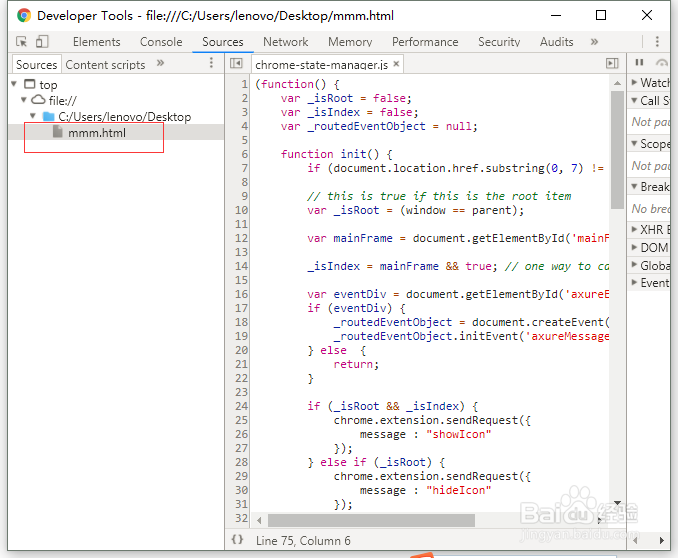Collapse the C:/Users/lenovo/Desktop folder
Image resolution: width=678 pixels, height=558 pixels.
pyautogui.click(x=33, y=116)
